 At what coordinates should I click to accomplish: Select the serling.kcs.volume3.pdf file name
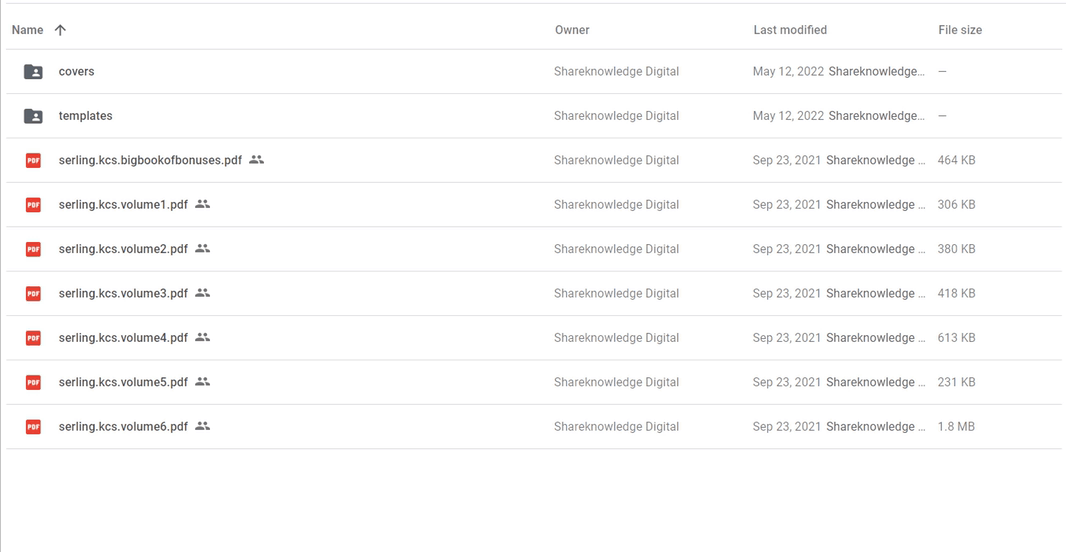coord(123,294)
